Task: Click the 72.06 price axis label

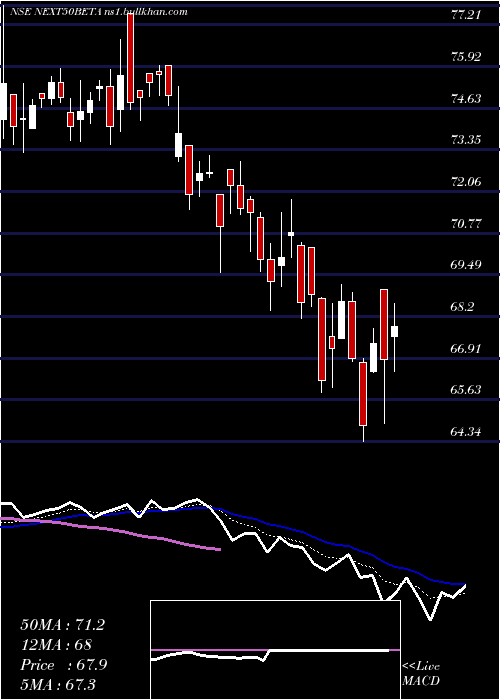Action: point(466,182)
